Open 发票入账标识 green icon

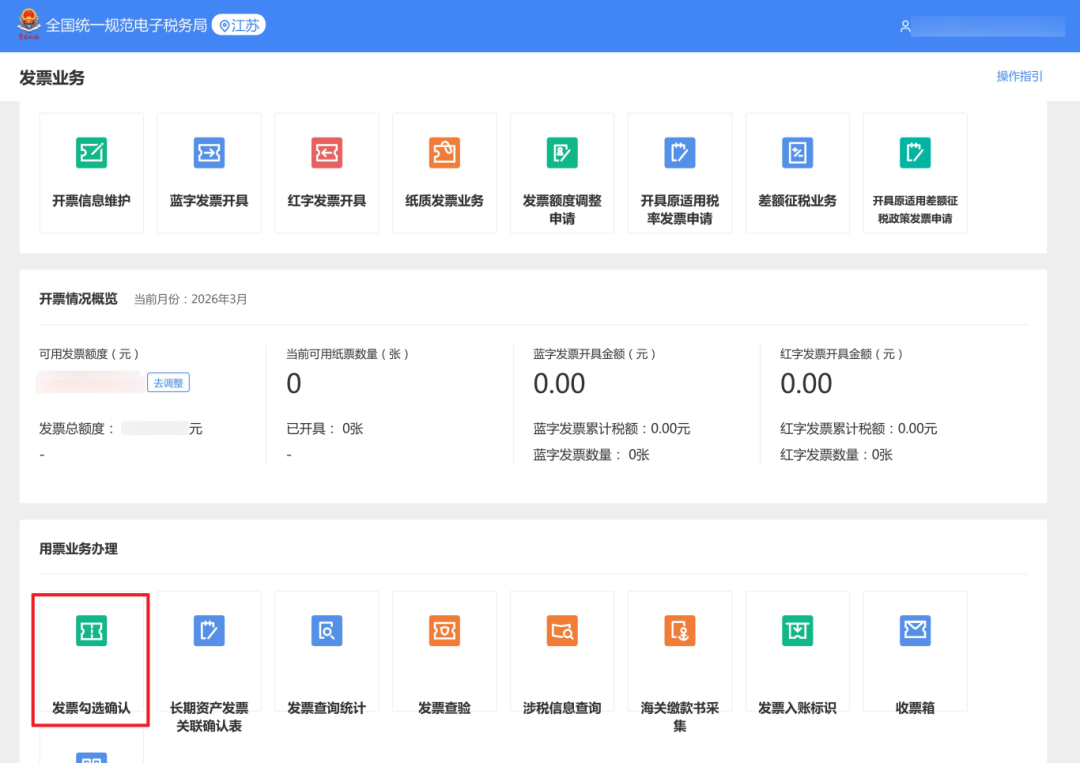[798, 631]
